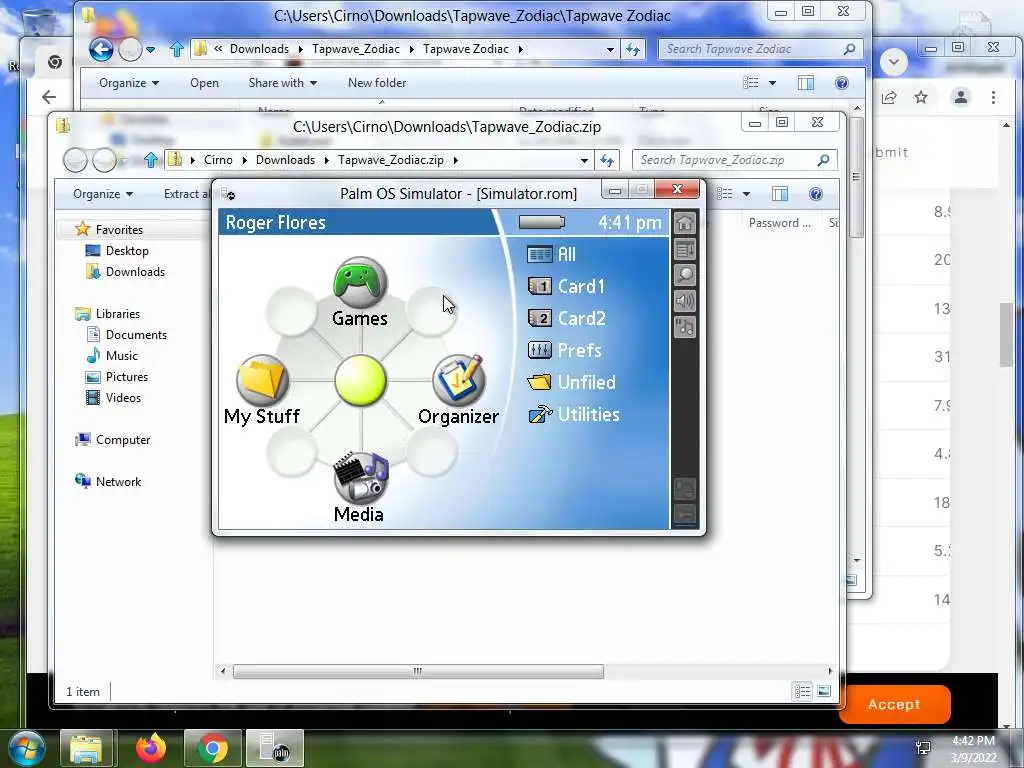The image size is (1024, 768).
Task: Select Desktop in navigation pane
Action: click(x=127, y=251)
